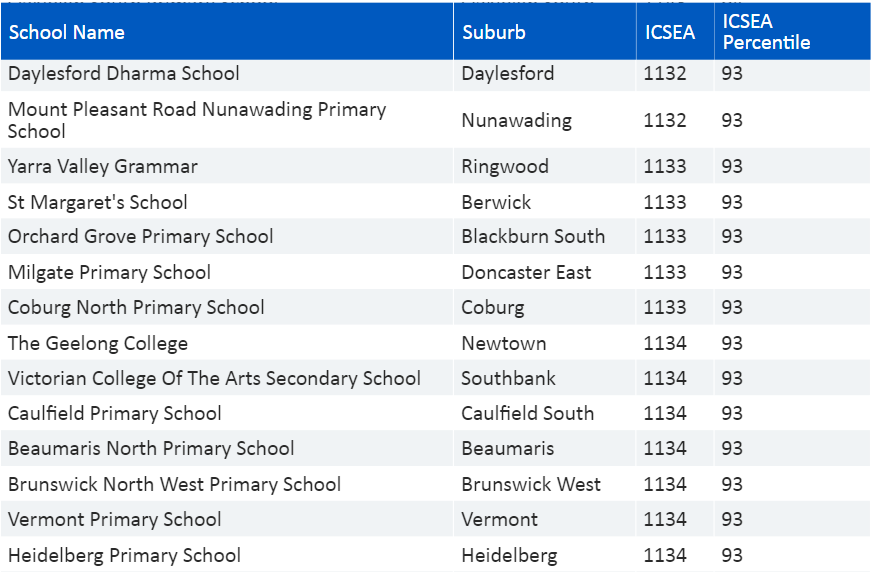This screenshot has width=871, height=572.
Task: Click the Blackburn South suburb cell
Action: [x=533, y=237]
